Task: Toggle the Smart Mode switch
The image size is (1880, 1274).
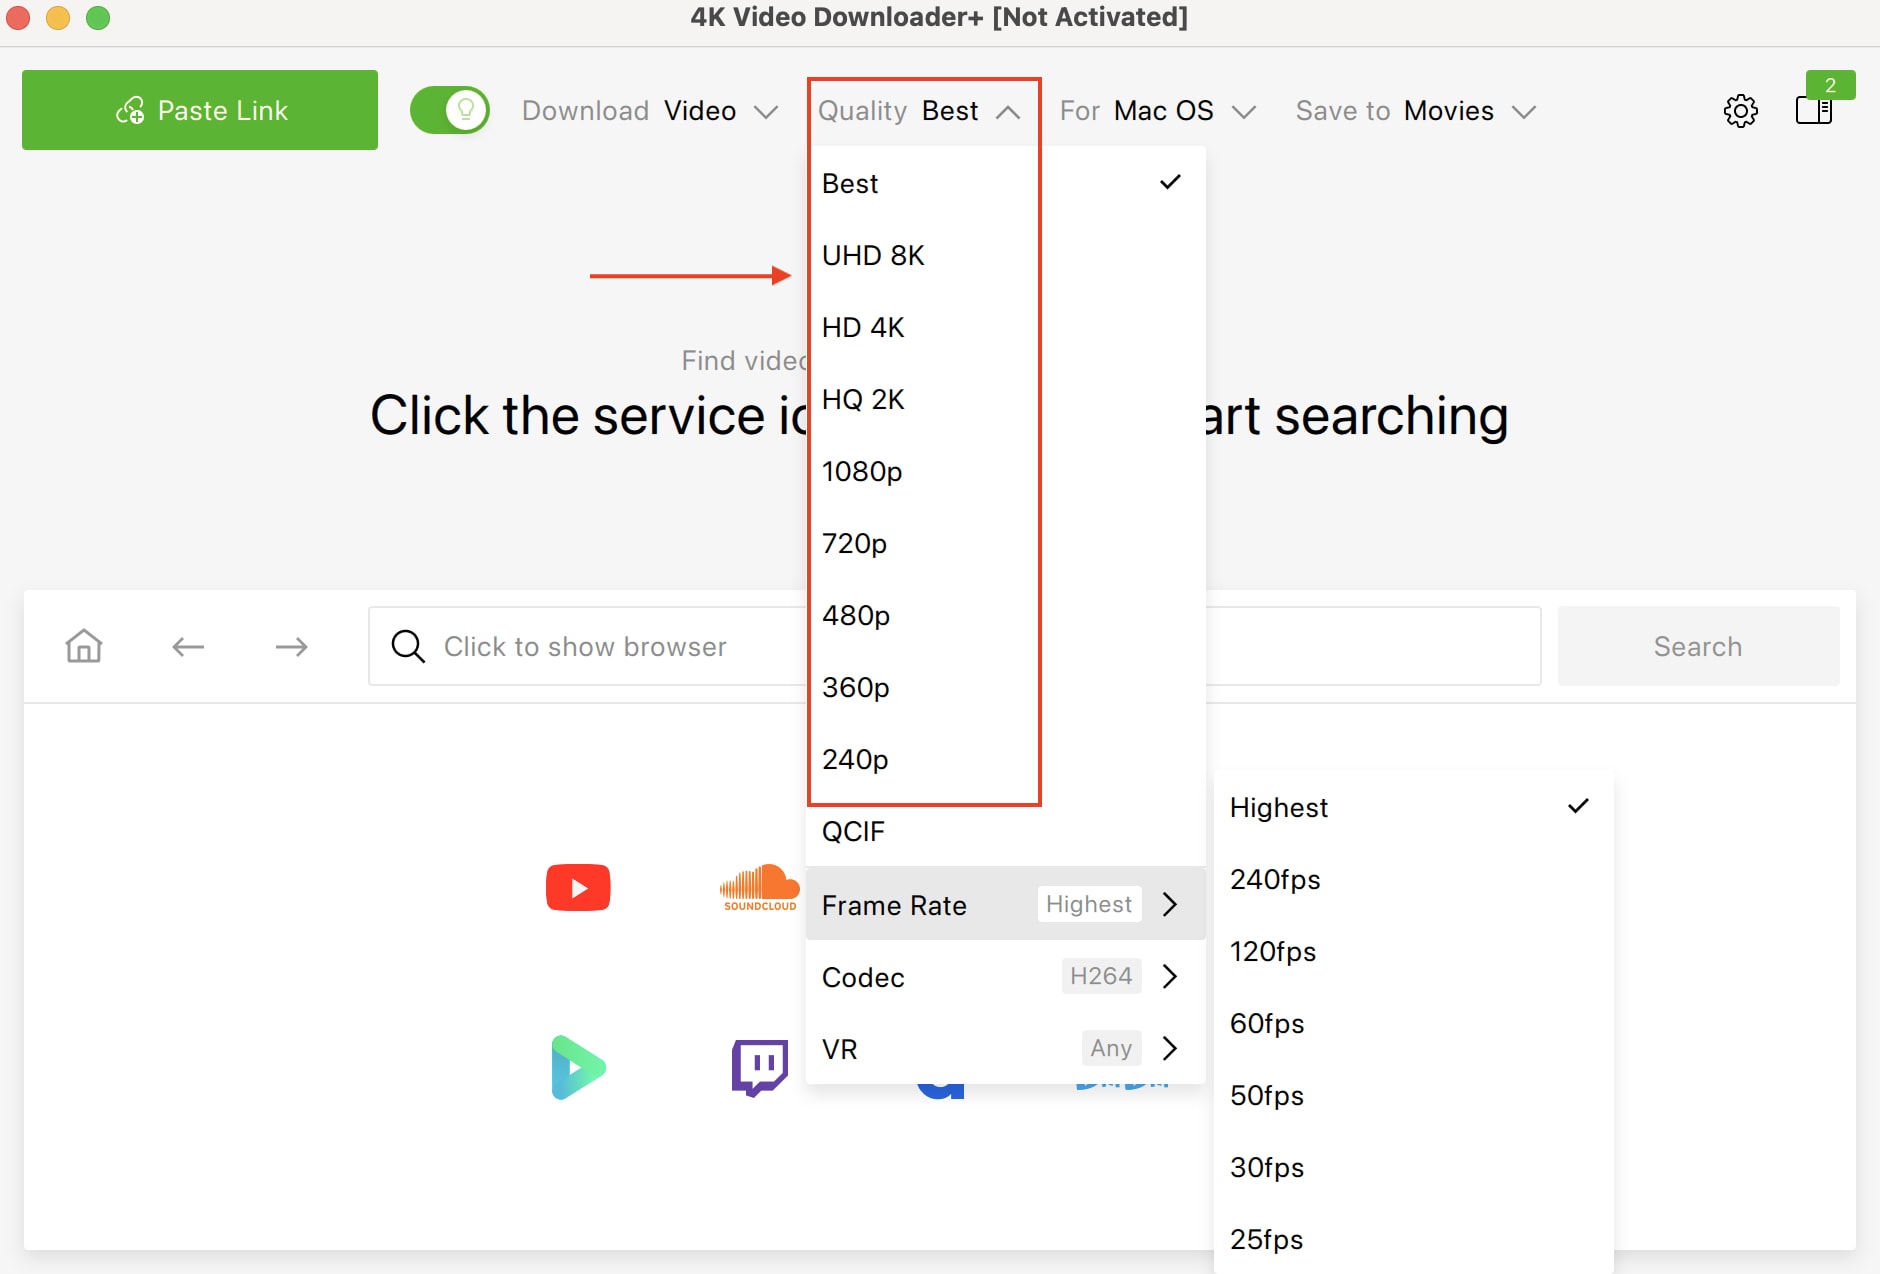Action: [449, 110]
